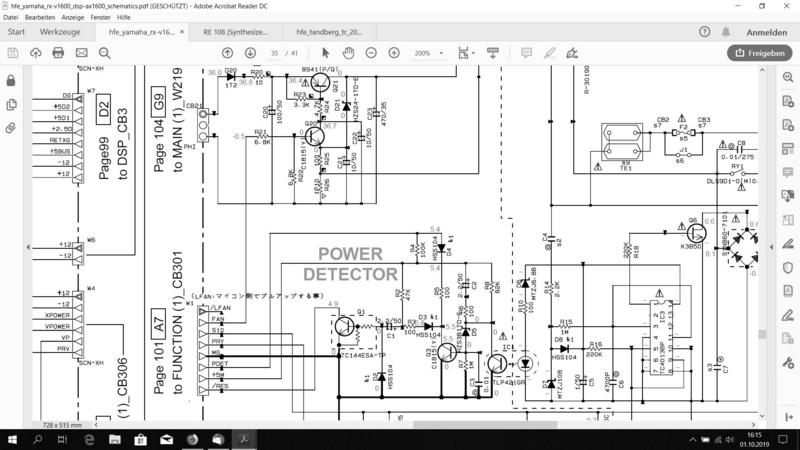Image resolution: width=800 pixels, height=450 pixels.
Task: Print the document using the printer icon
Action: pyautogui.click(x=58, y=53)
